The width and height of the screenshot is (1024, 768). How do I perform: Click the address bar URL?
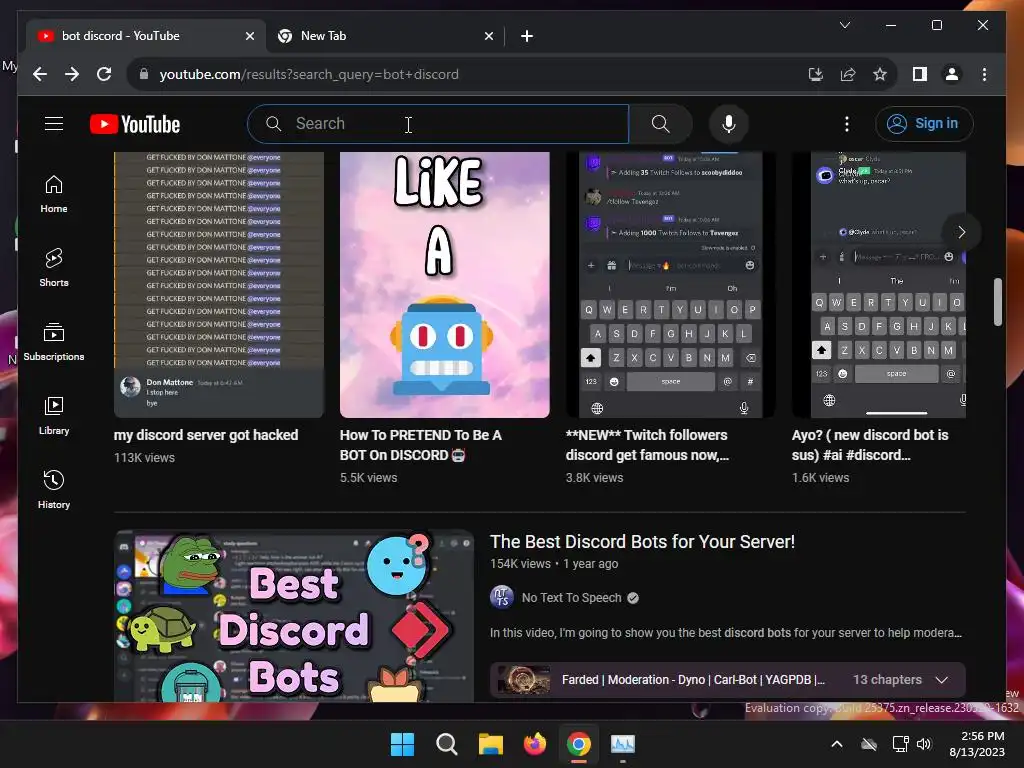[x=309, y=74]
